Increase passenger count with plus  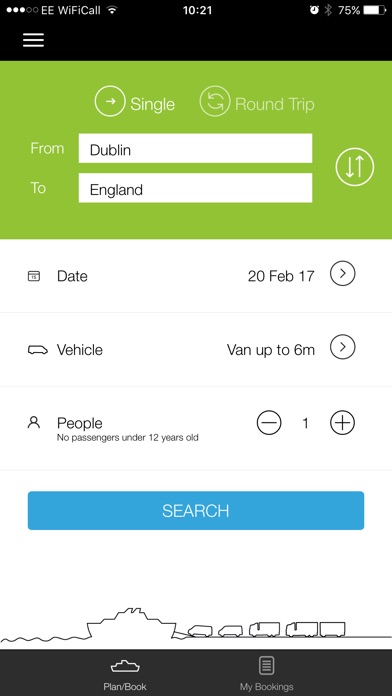point(342,423)
